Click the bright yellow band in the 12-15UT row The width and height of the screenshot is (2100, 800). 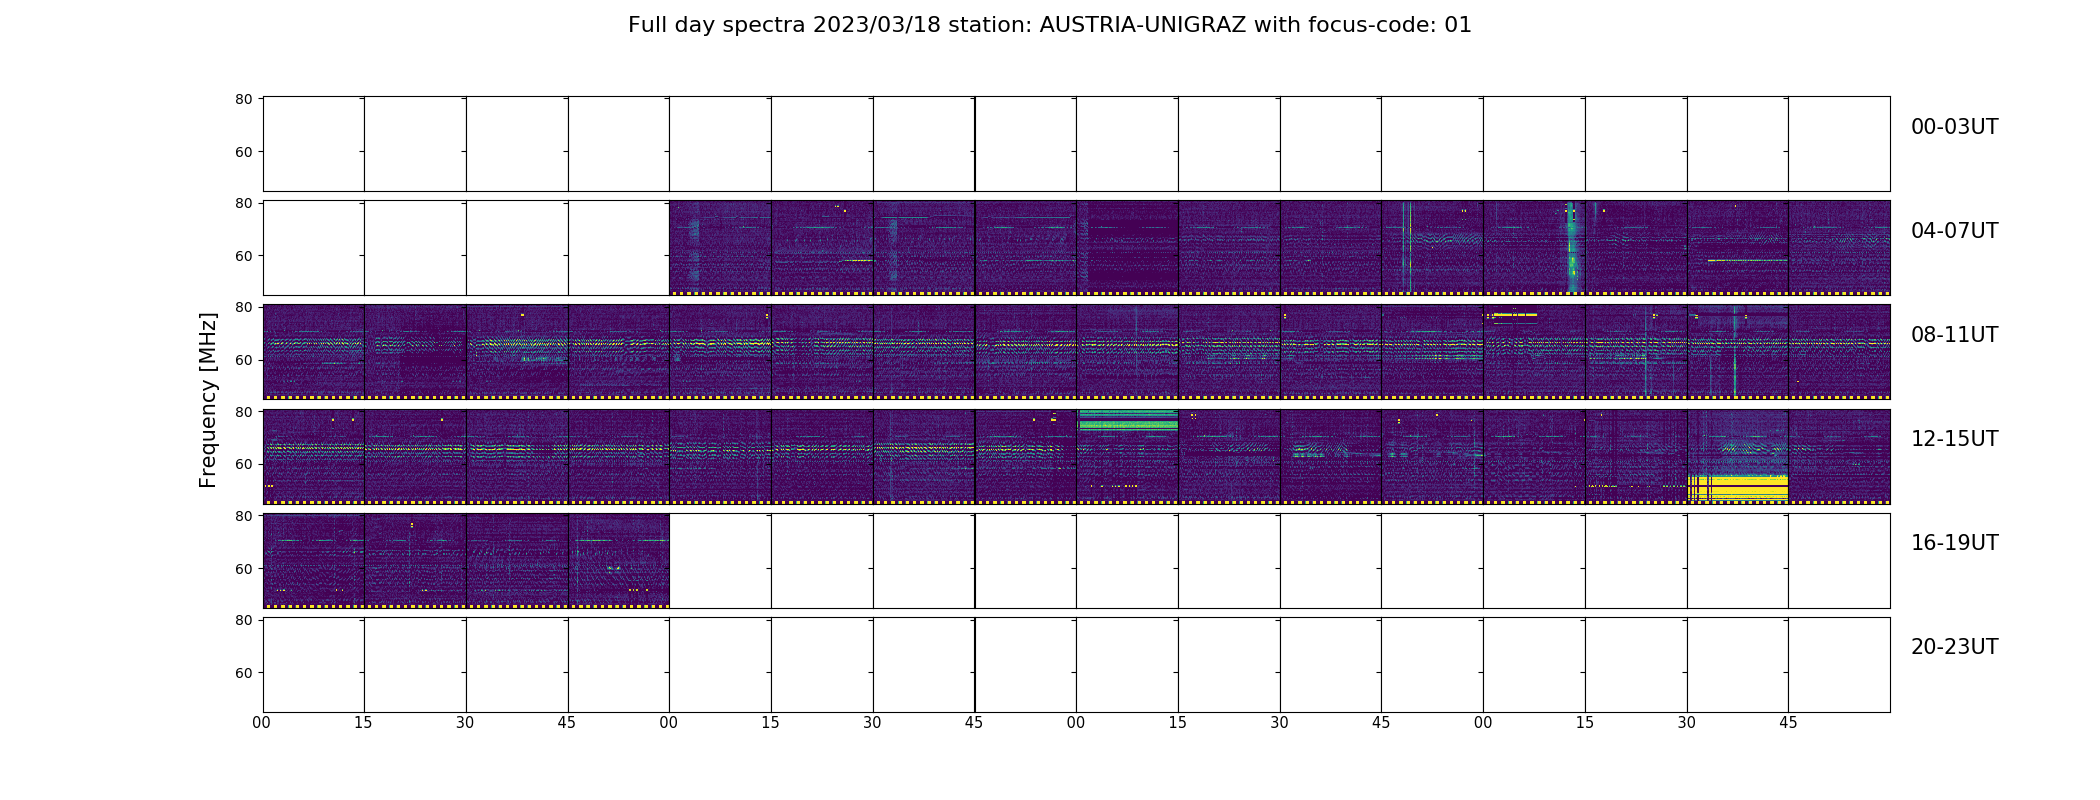pyautogui.click(x=1737, y=488)
